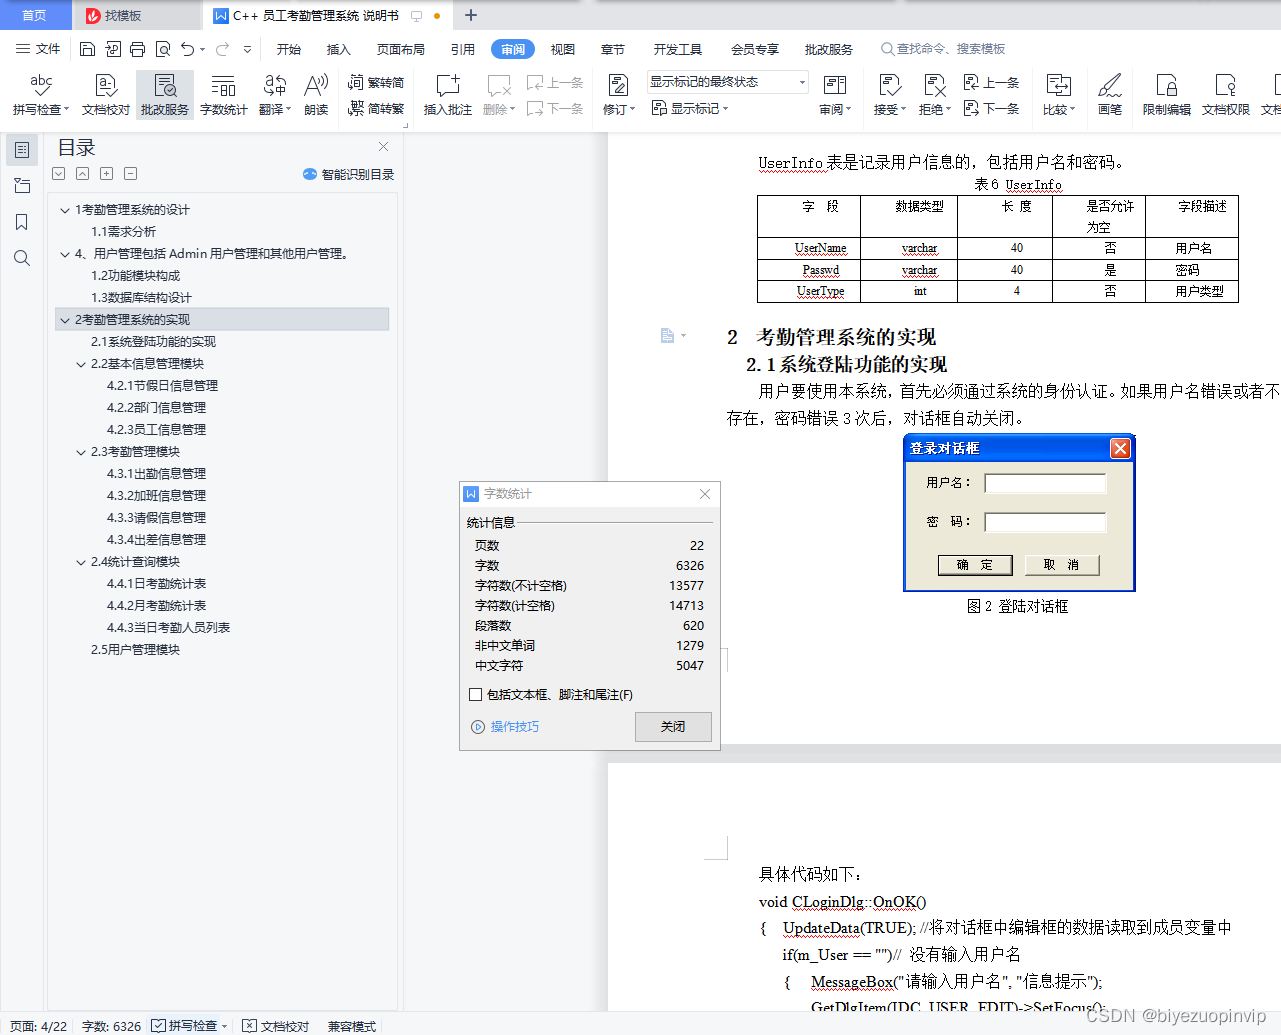
Task: Open the display markup state dropdown
Action: tap(727, 82)
